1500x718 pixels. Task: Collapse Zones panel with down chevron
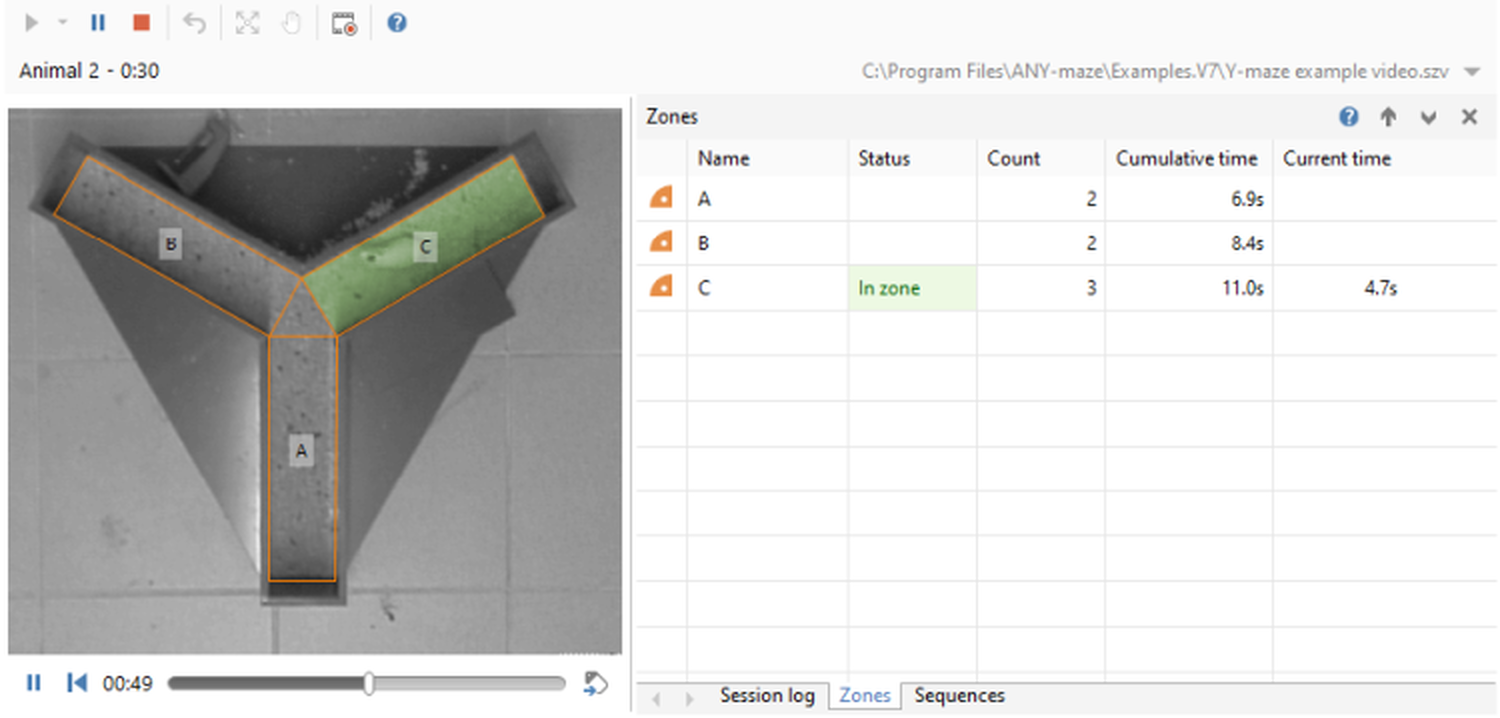tap(1428, 117)
